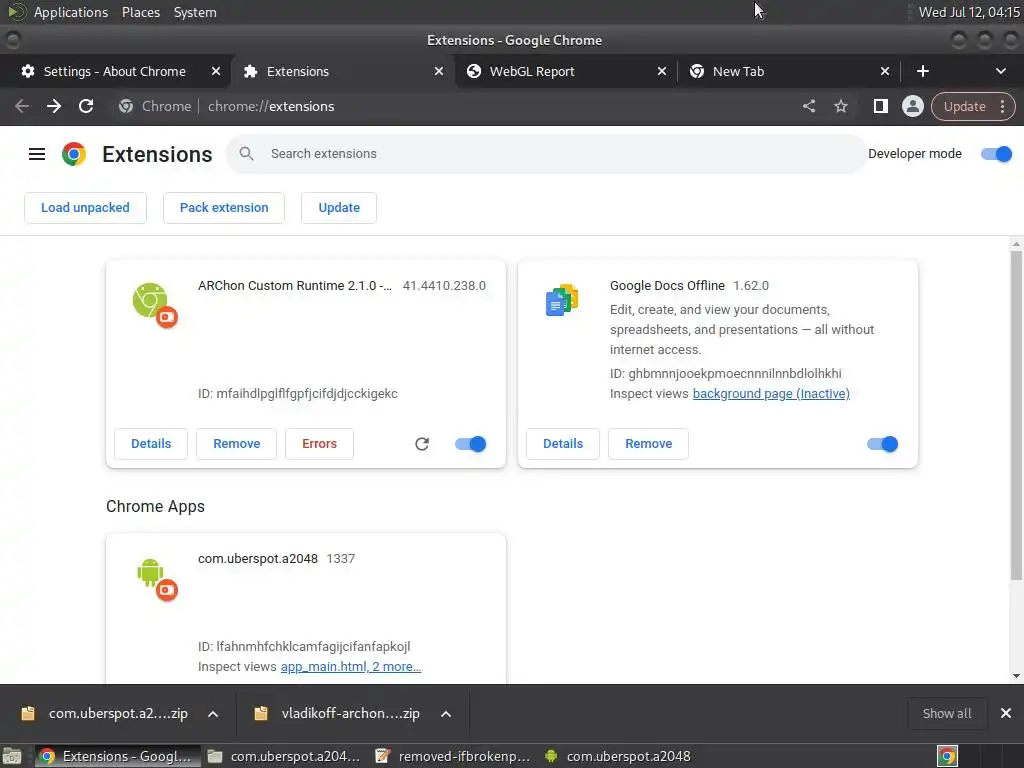Open the vladikoff-archon....zip download
This screenshot has height=768, width=1024.
[338, 713]
